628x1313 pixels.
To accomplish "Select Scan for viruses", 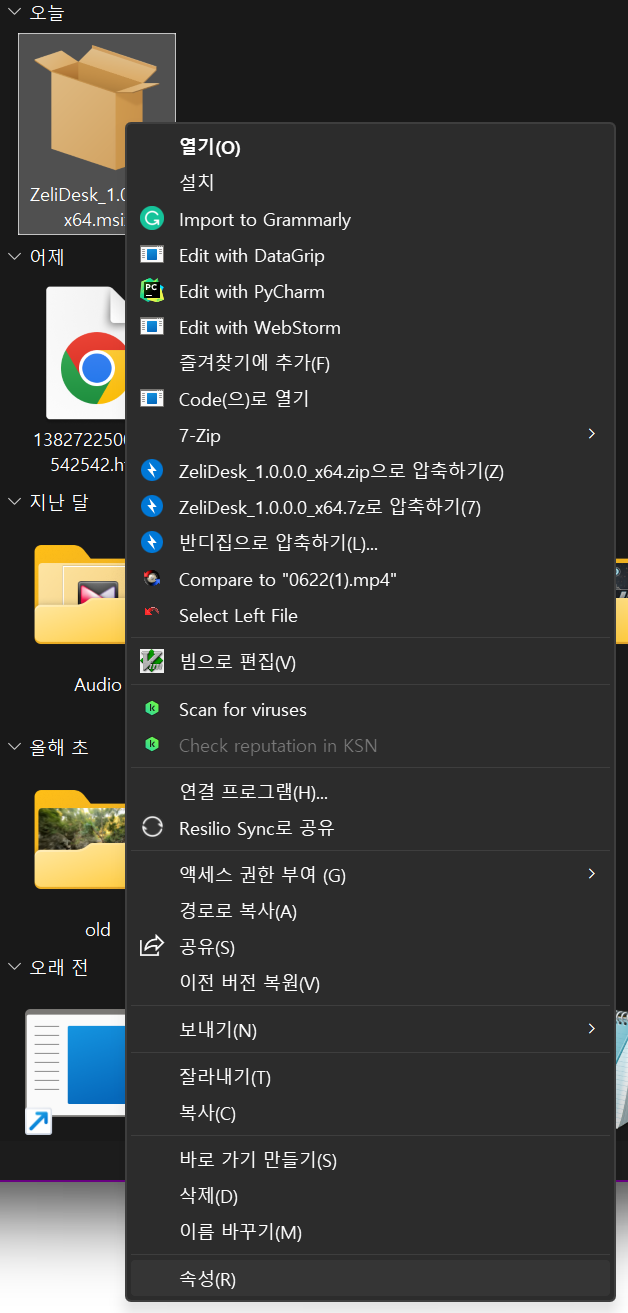I will pos(370,709).
